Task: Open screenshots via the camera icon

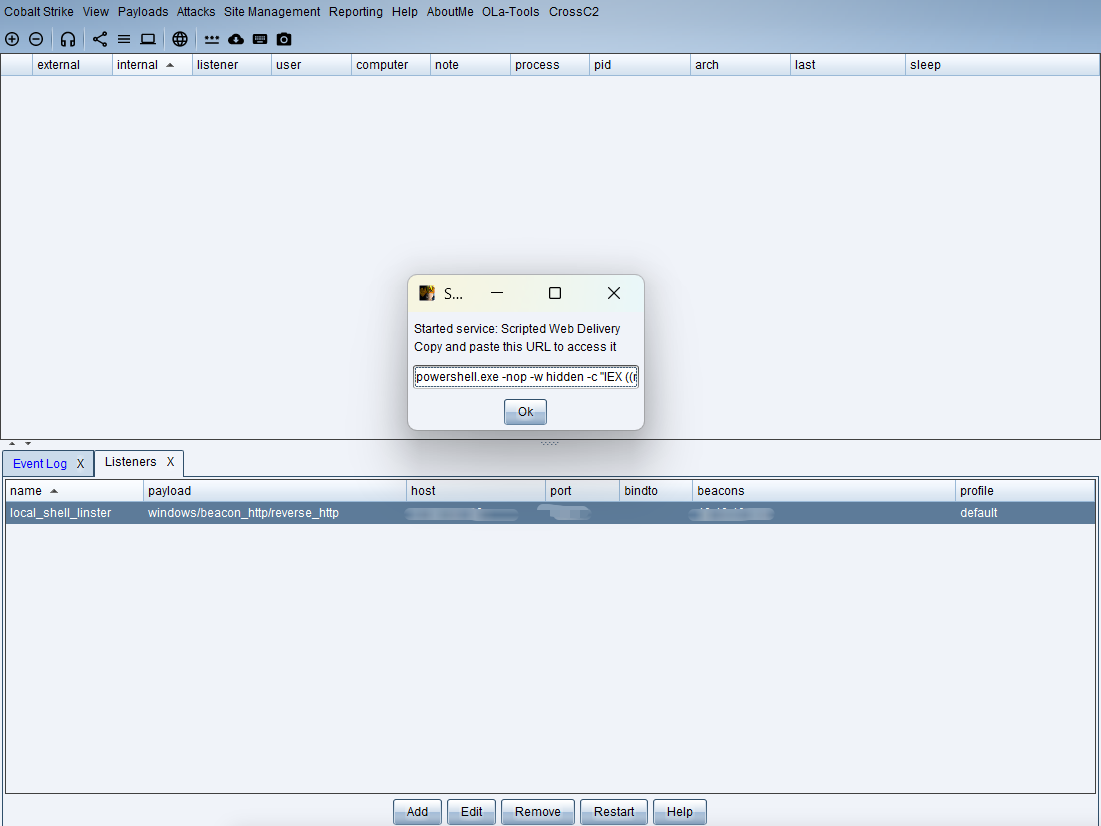Action: [x=284, y=39]
